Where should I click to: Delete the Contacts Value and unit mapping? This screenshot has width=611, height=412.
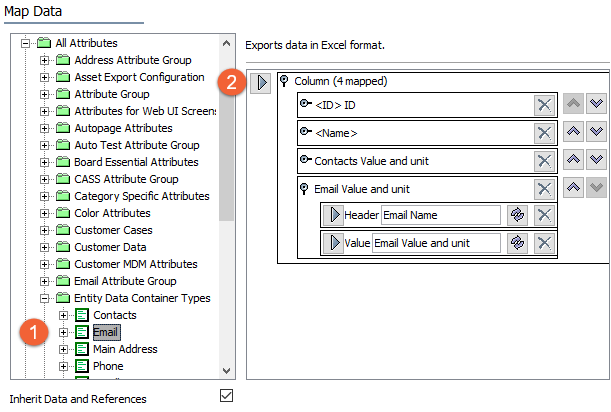coord(544,160)
